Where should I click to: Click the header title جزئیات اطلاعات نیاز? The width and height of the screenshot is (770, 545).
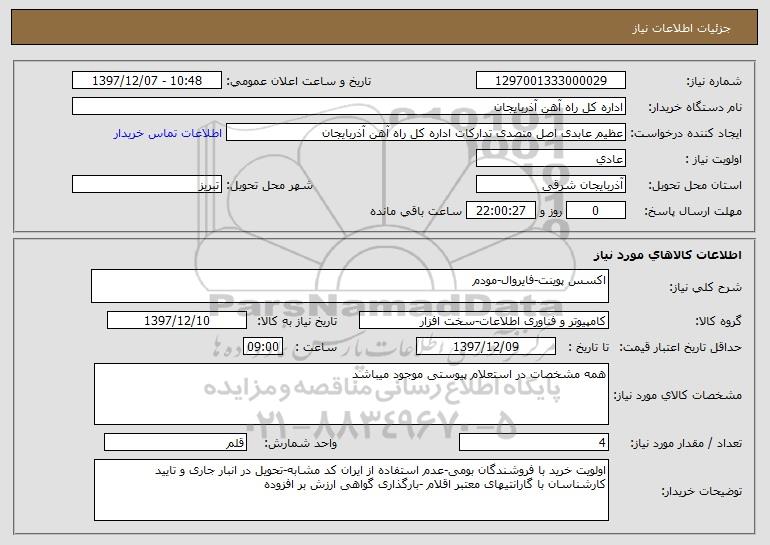click(681, 28)
